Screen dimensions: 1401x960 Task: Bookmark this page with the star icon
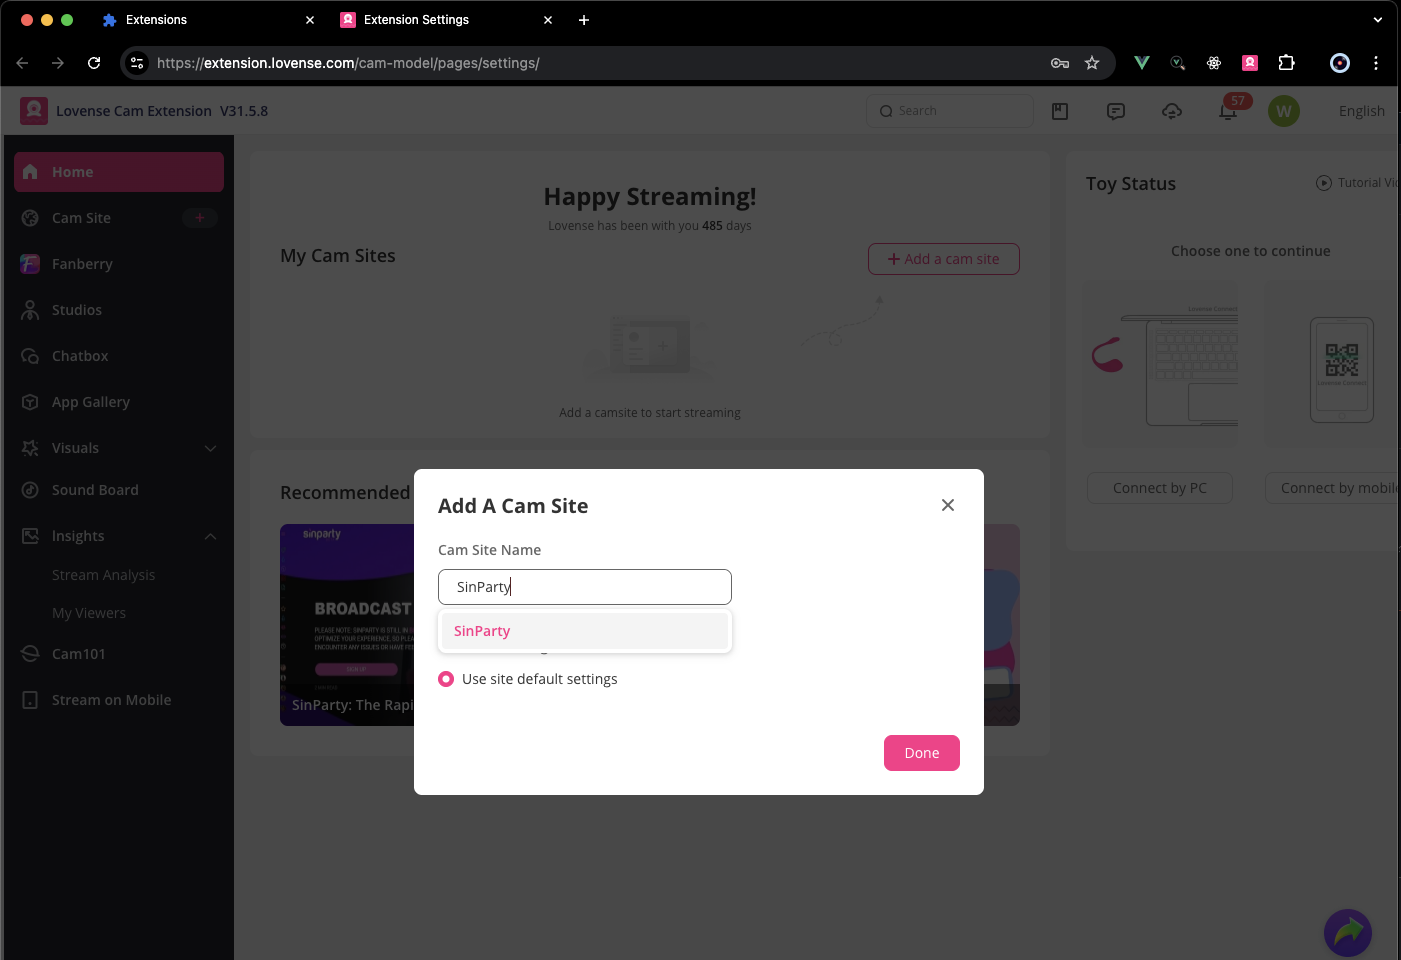1092,63
